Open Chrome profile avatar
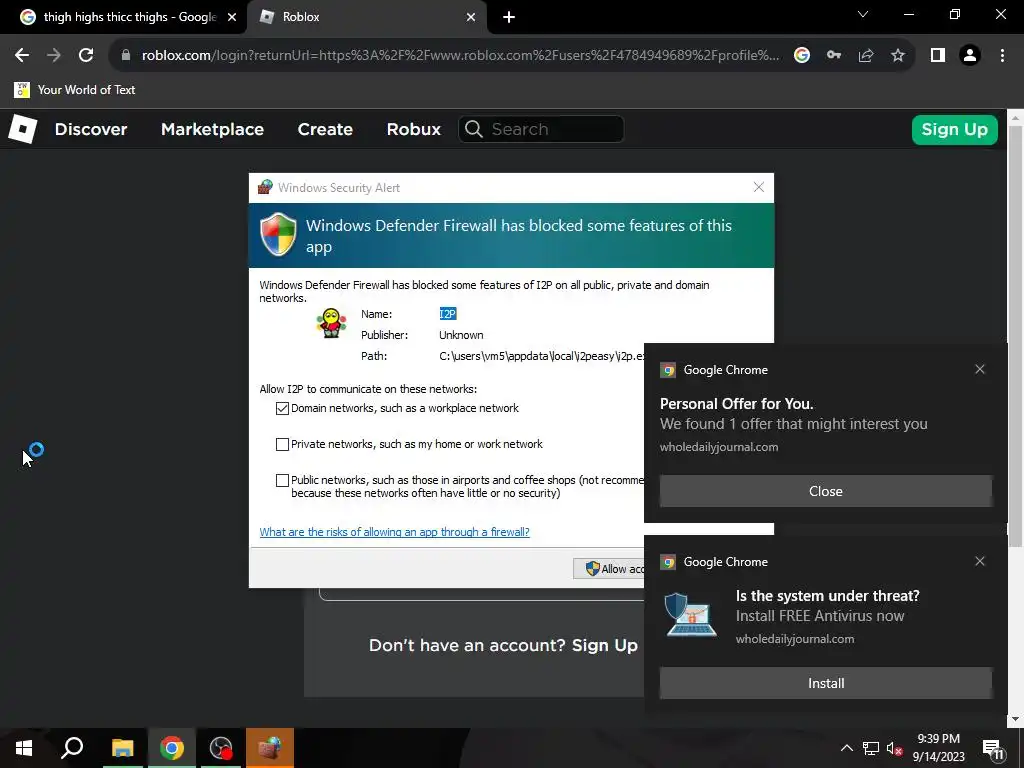 point(970,56)
